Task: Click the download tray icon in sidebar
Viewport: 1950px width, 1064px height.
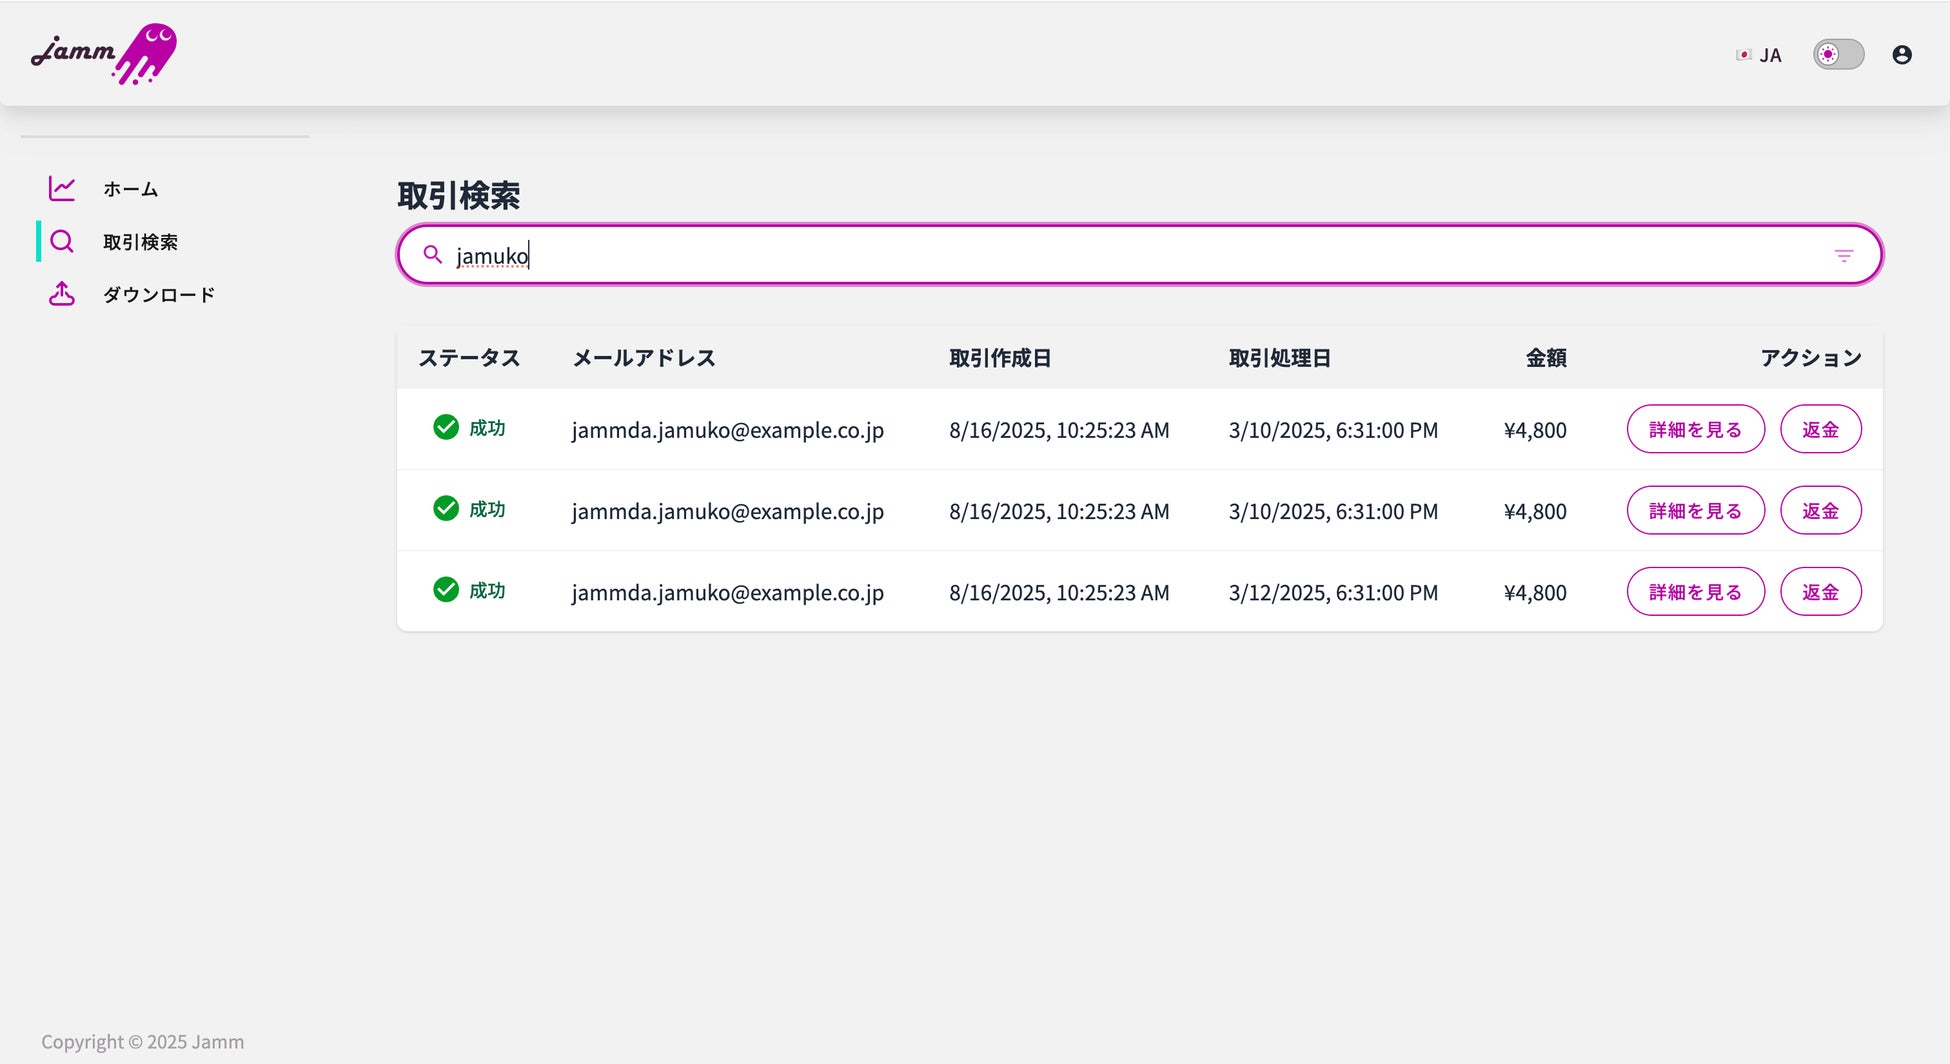Action: pos(62,294)
